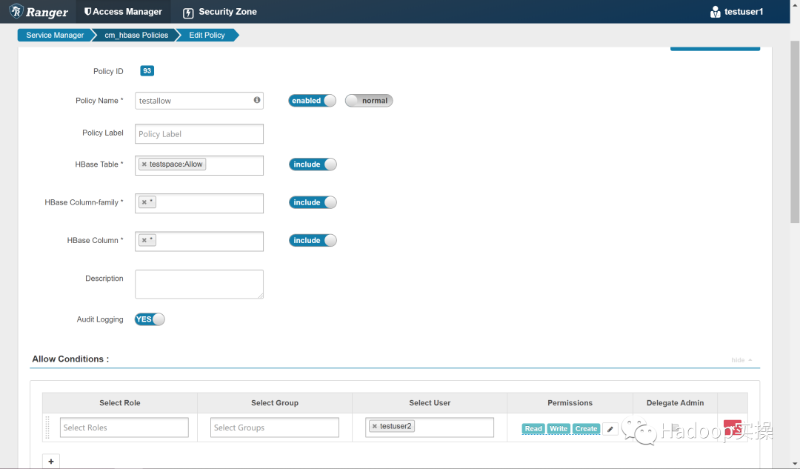Toggle the normal override switch

pyautogui.click(x=369, y=101)
